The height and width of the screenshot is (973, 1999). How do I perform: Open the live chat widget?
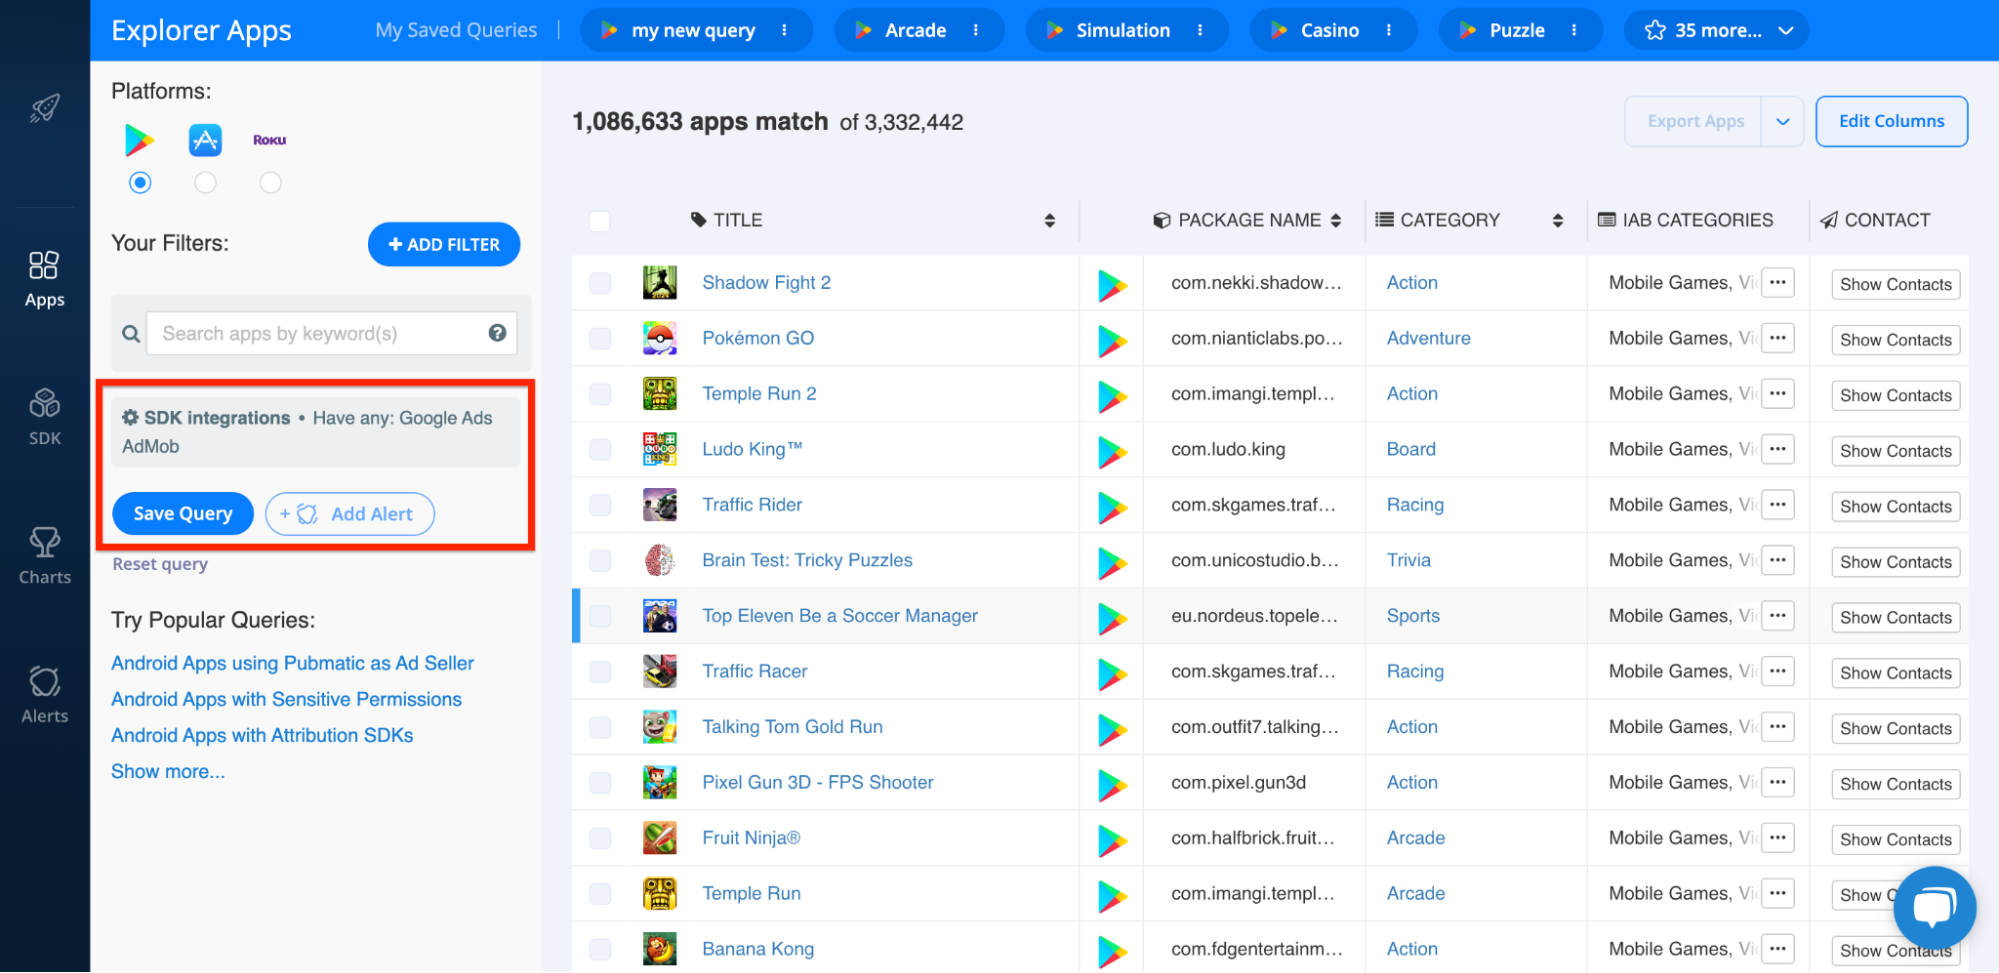(1934, 907)
